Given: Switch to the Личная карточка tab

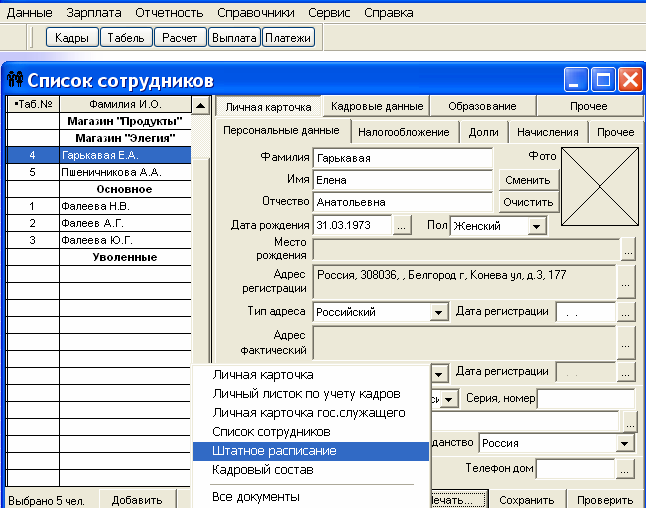Looking at the screenshot, I should tap(268, 107).
